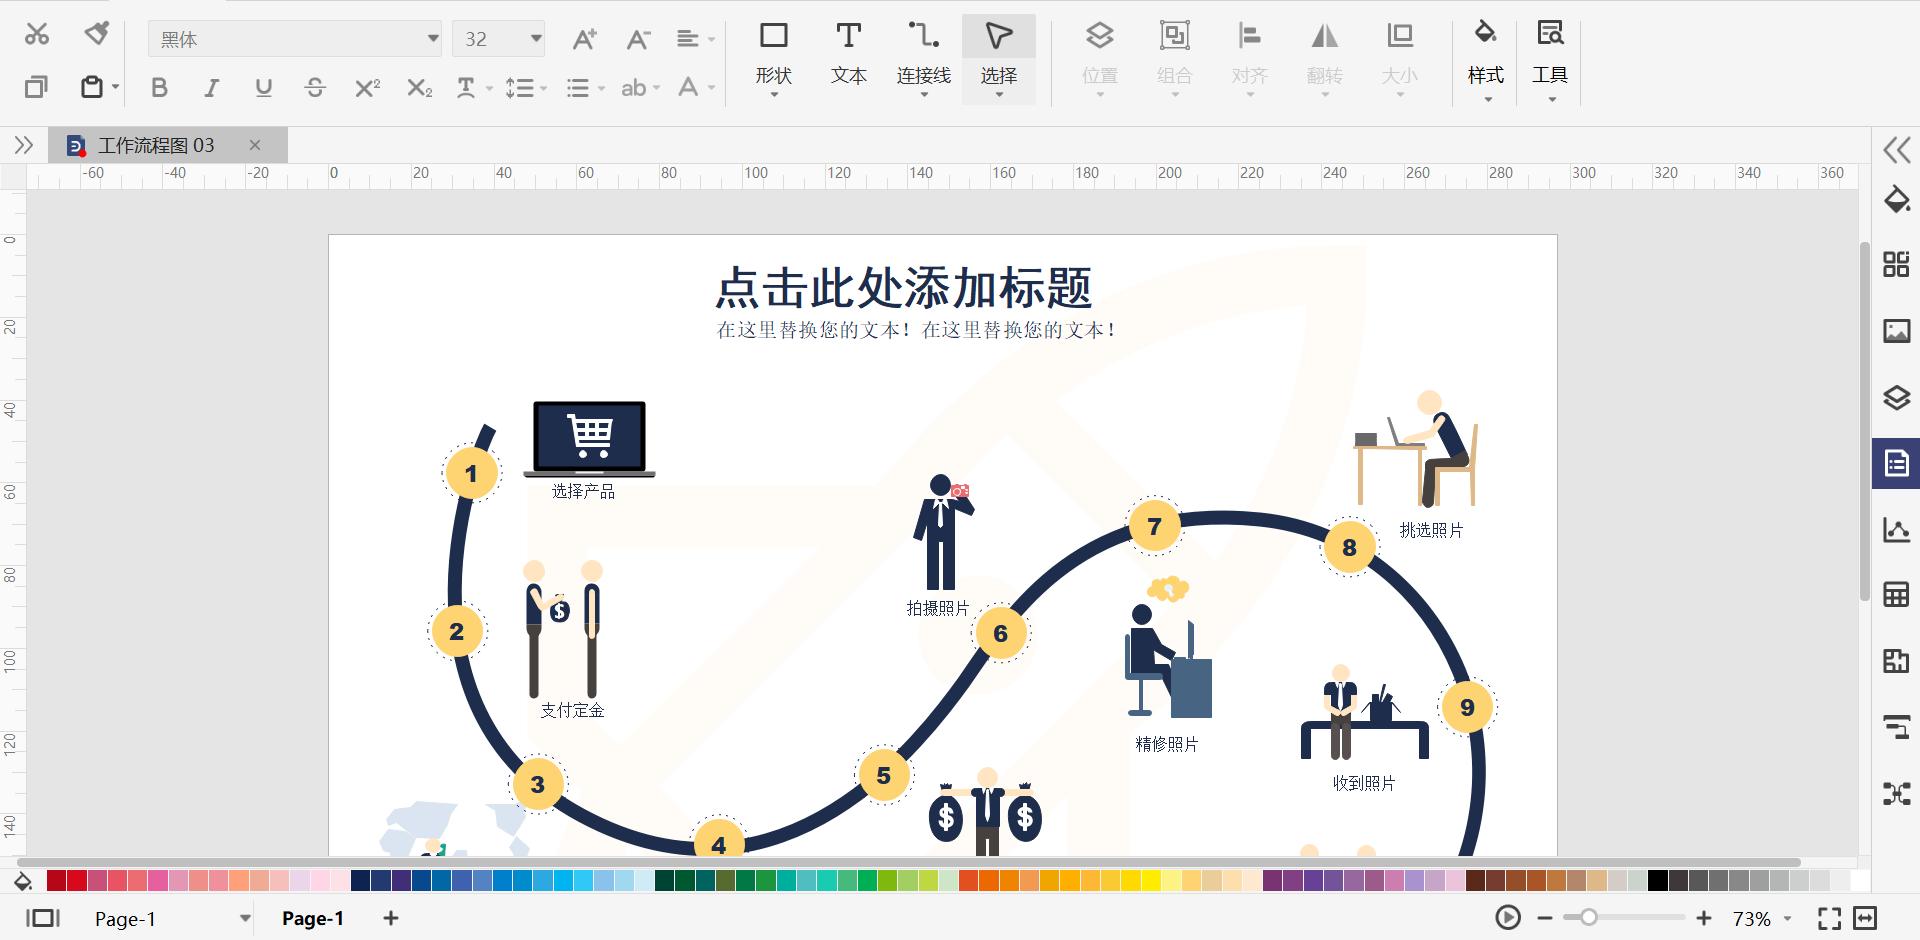Open the layers panel in right sidebar
1920x940 pixels.
tap(1897, 397)
